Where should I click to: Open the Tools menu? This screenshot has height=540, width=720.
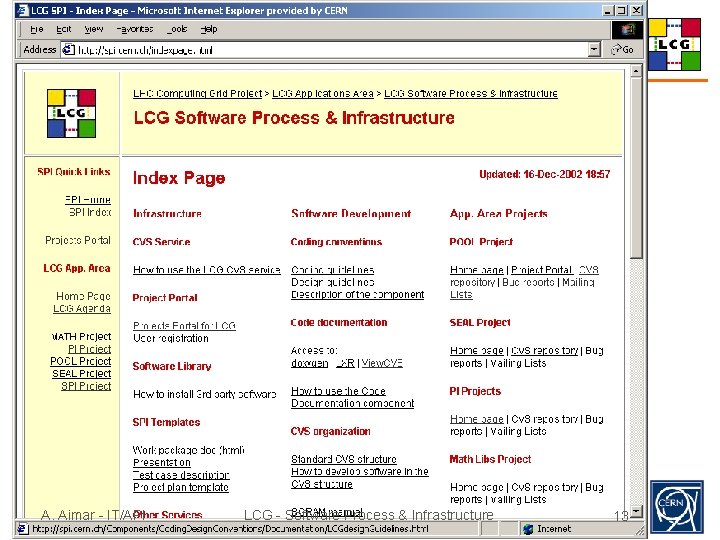[177, 29]
